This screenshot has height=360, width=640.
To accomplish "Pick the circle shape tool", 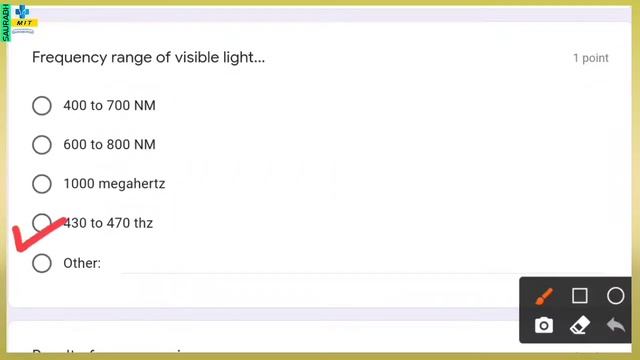I will coord(615,296).
